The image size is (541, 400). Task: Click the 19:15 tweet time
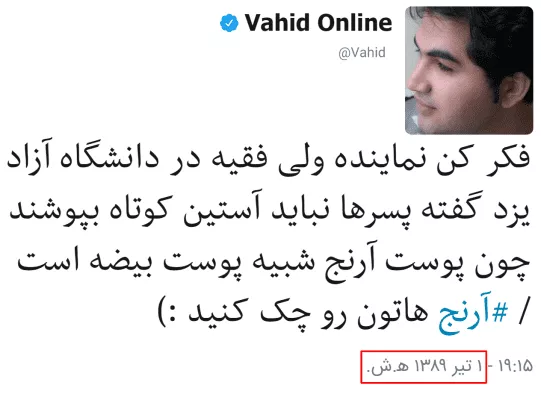pos(516,366)
